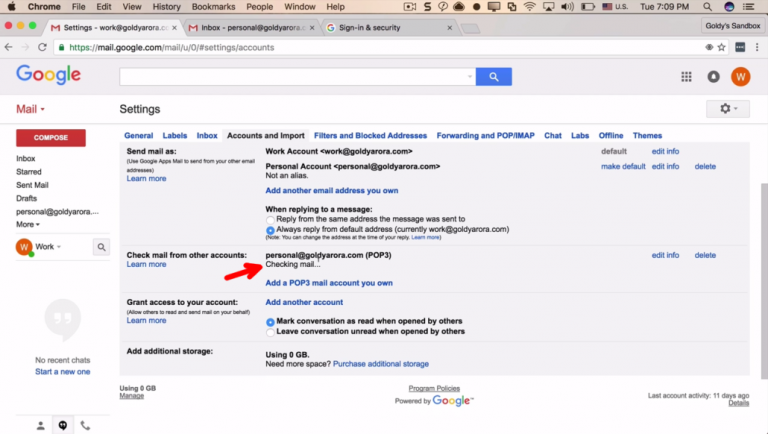Switch to the General tab
This screenshot has width=768, height=434.
139,136
